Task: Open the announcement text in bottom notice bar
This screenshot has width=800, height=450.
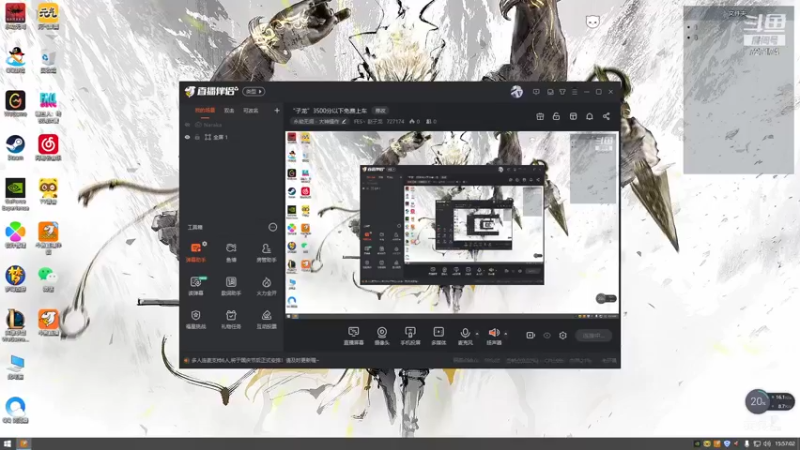Action: tap(255, 360)
